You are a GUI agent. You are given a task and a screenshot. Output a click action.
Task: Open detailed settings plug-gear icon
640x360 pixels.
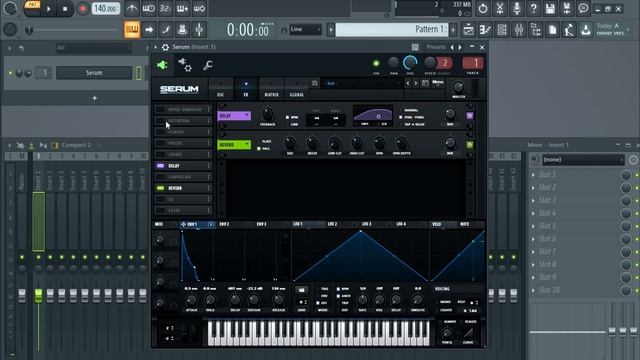point(185,64)
